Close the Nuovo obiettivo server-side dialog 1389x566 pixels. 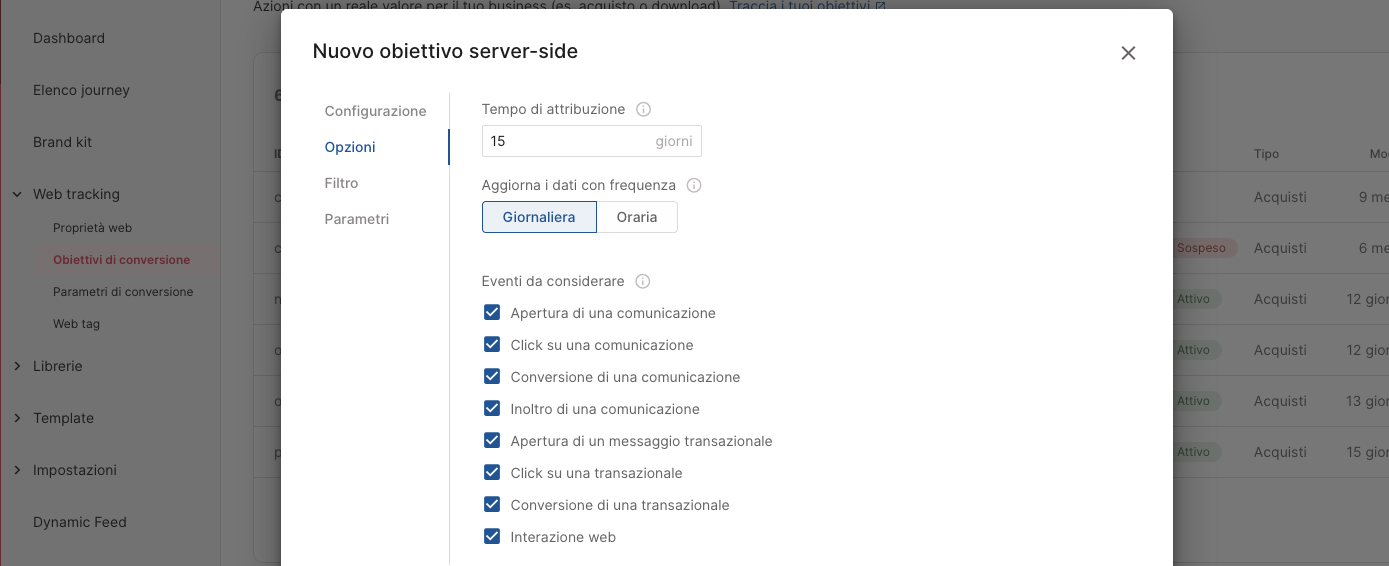pos(1128,53)
